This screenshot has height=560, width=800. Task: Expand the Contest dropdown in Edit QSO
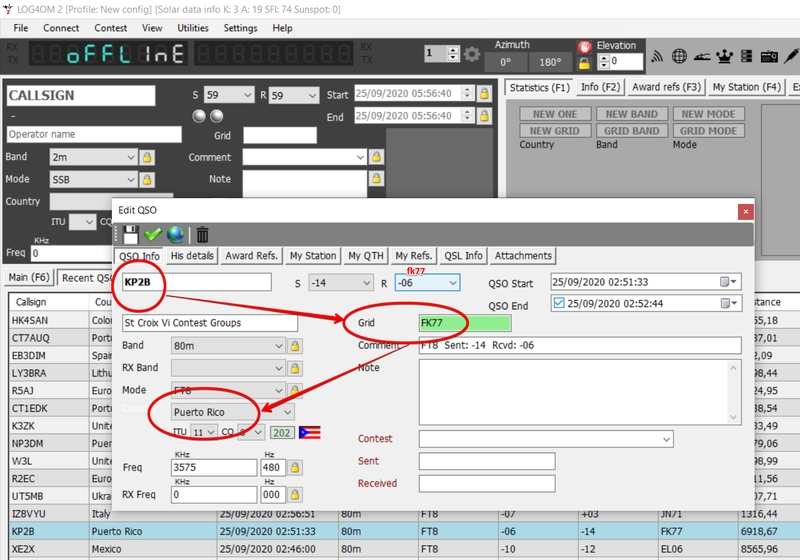pyautogui.click(x=666, y=439)
